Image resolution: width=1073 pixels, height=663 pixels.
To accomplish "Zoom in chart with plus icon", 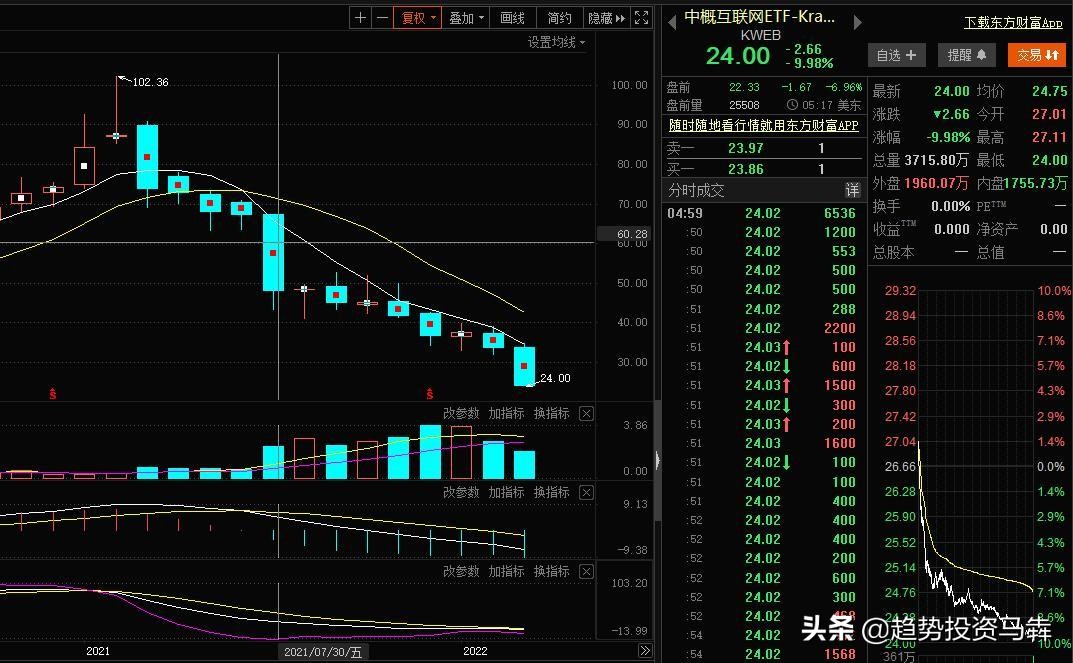I will (361, 18).
